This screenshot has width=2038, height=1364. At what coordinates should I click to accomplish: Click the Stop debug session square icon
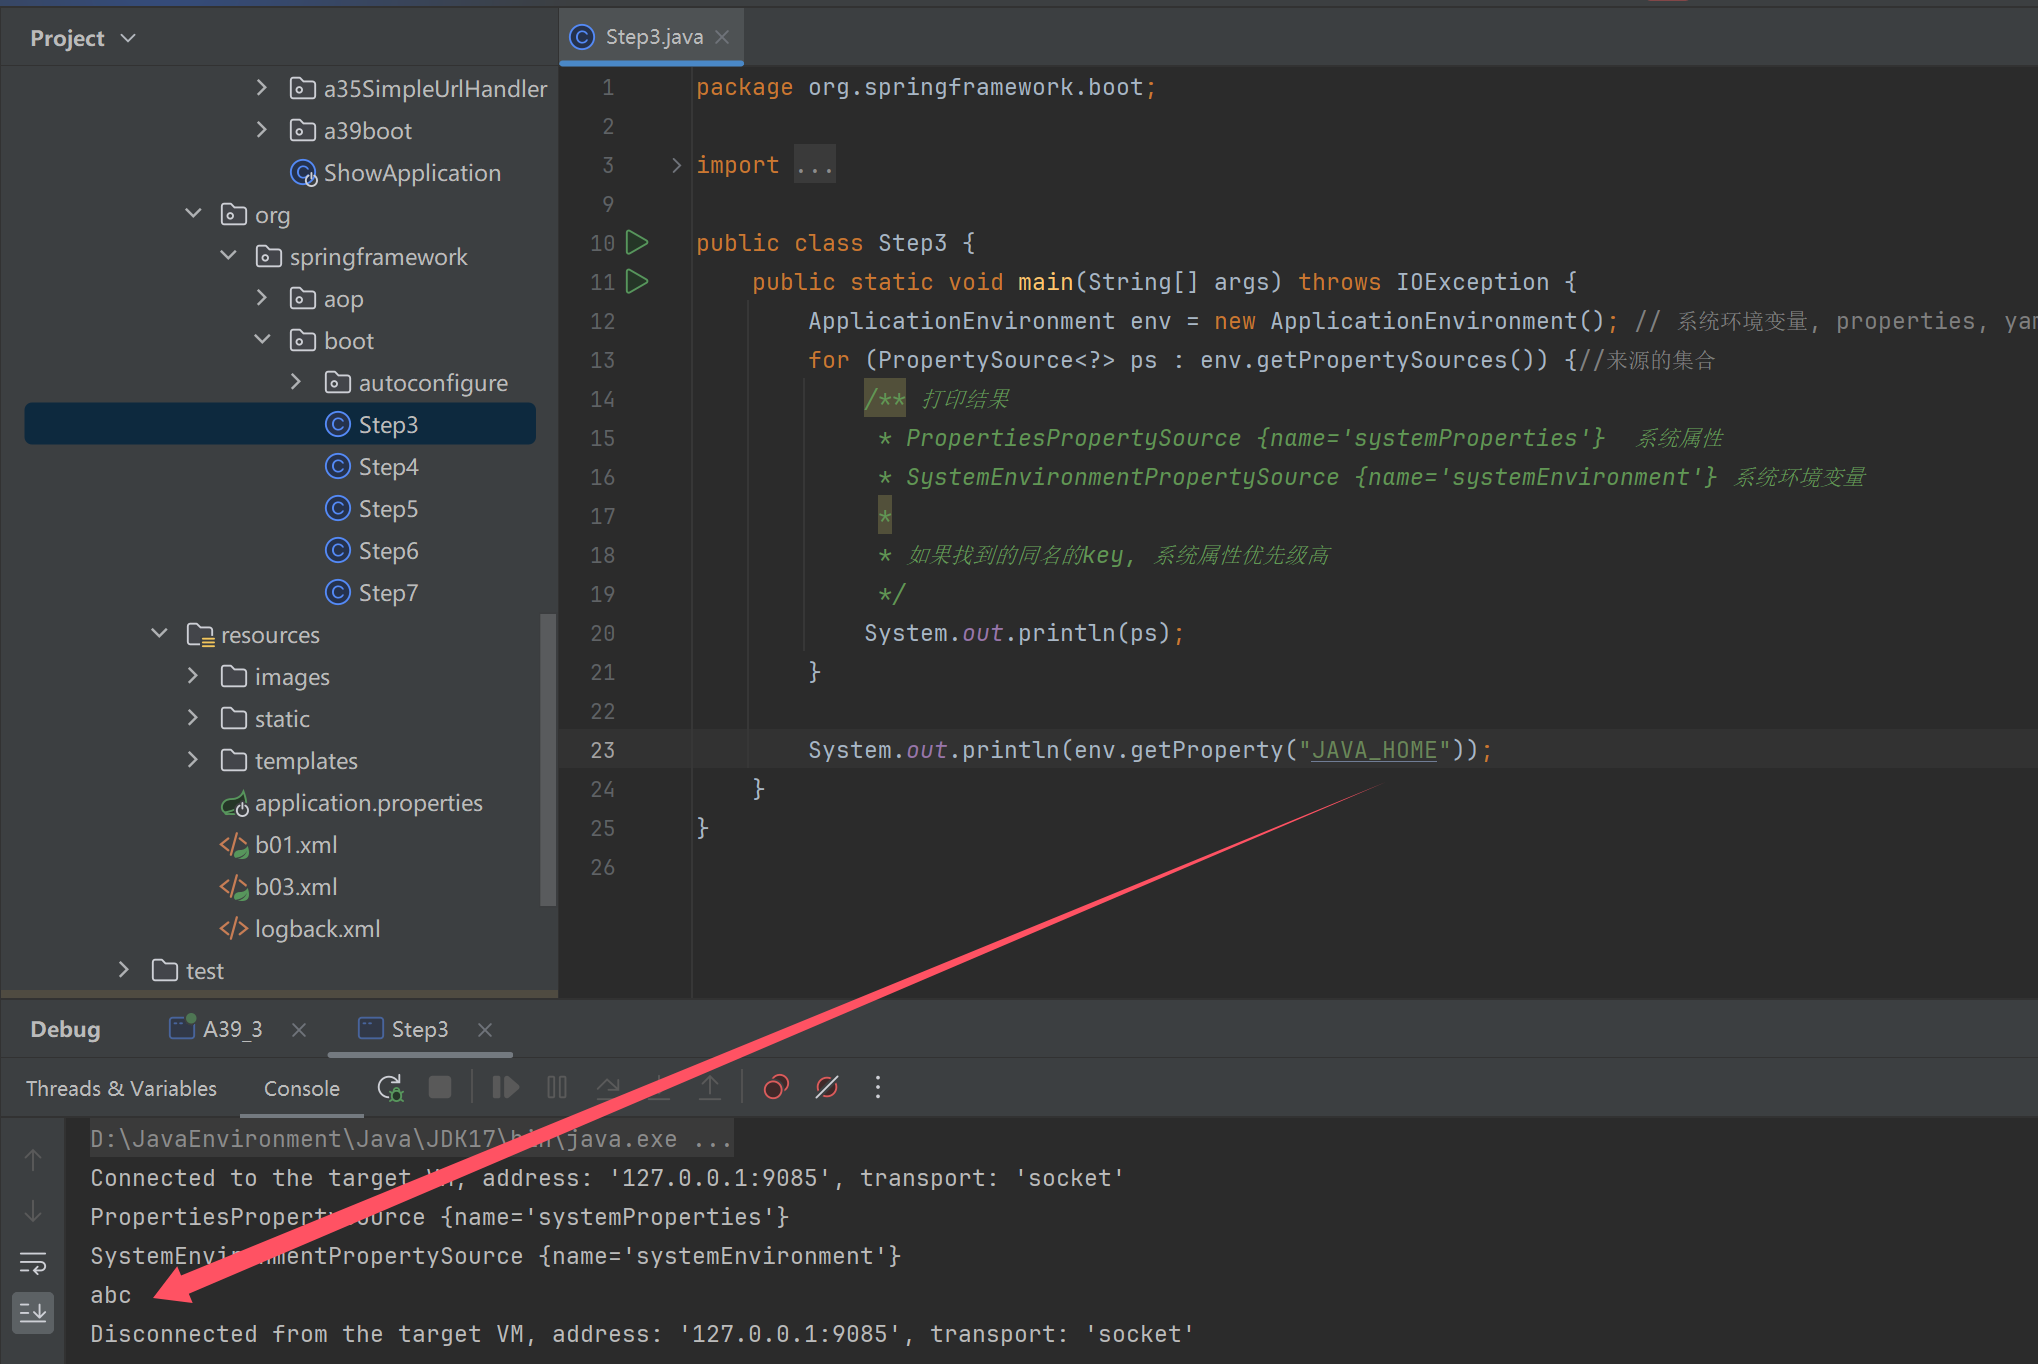pos(440,1087)
